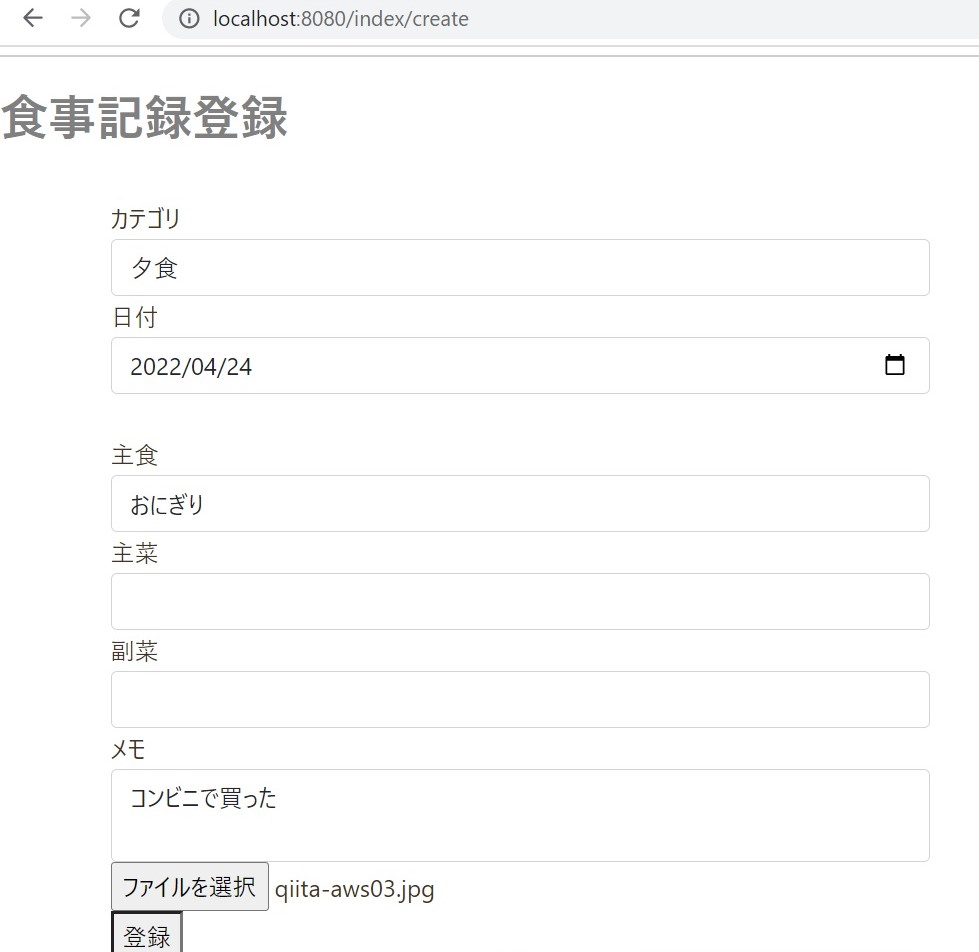Screen dimensions: 979x952
Task: Click the qiita-aws03.jpg file name text
Action: 355,888
